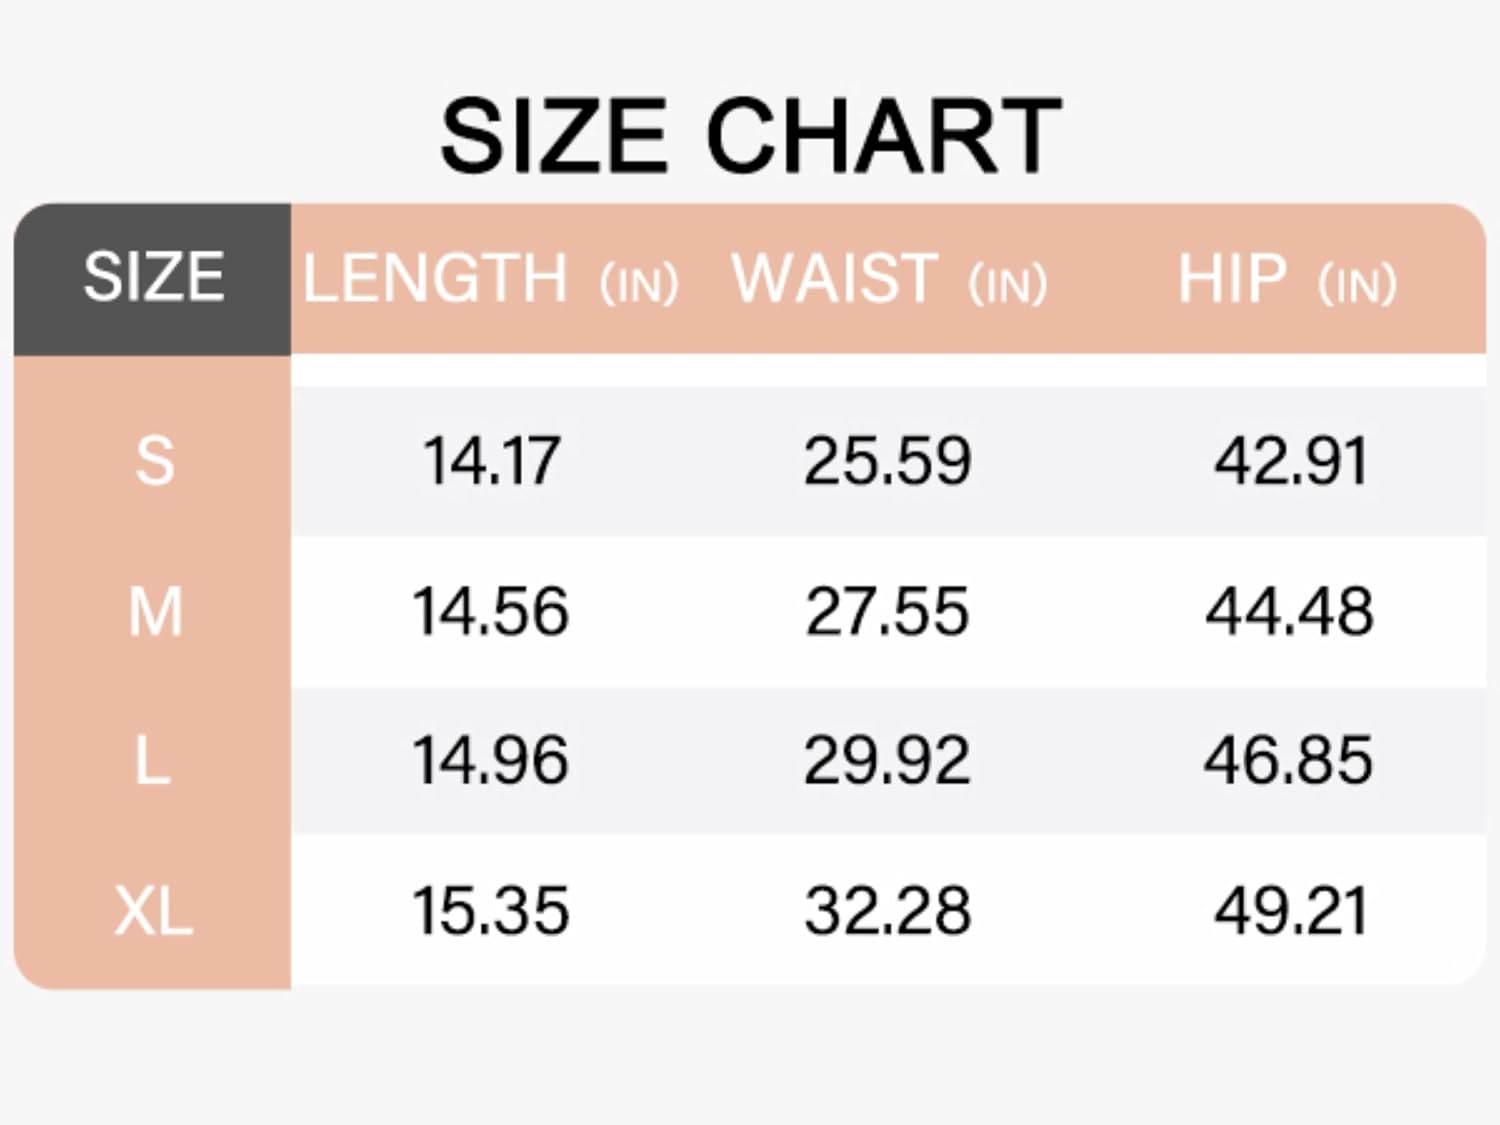Click the 14.56 length value
This screenshot has height=1125, width=1500.
(x=490, y=611)
